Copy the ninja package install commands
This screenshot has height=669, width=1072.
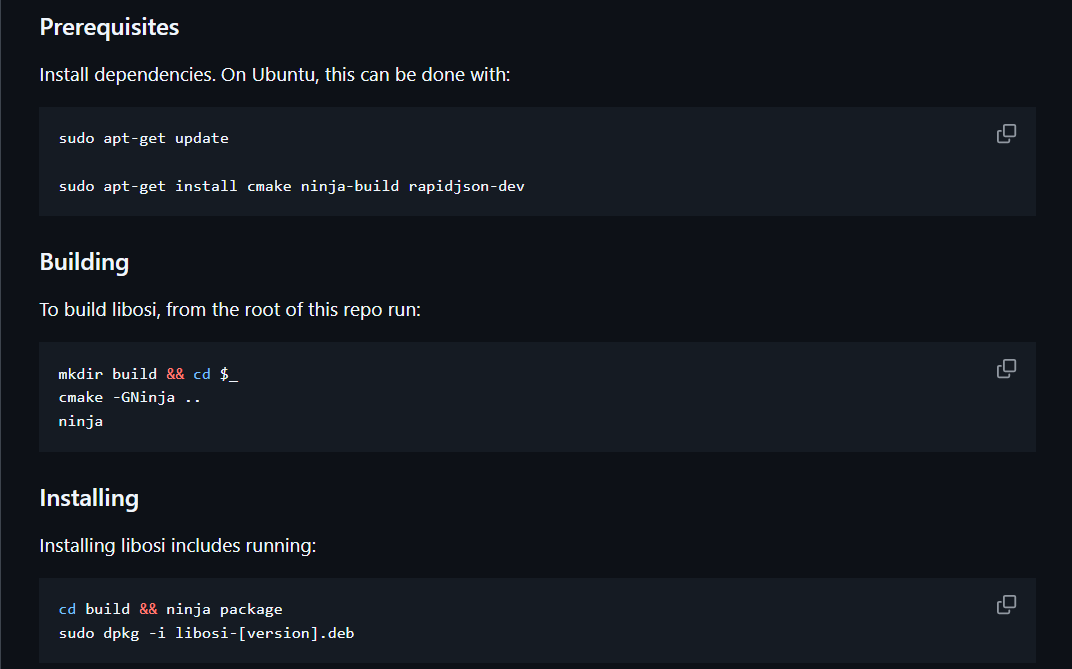1006,604
